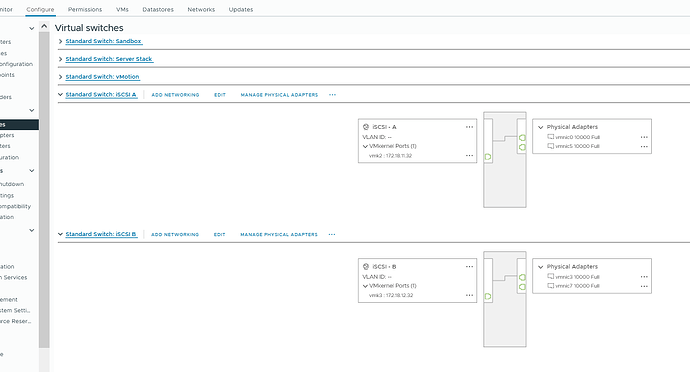
Task: Open ellipsis menu for vmnic7
Action: point(644,286)
